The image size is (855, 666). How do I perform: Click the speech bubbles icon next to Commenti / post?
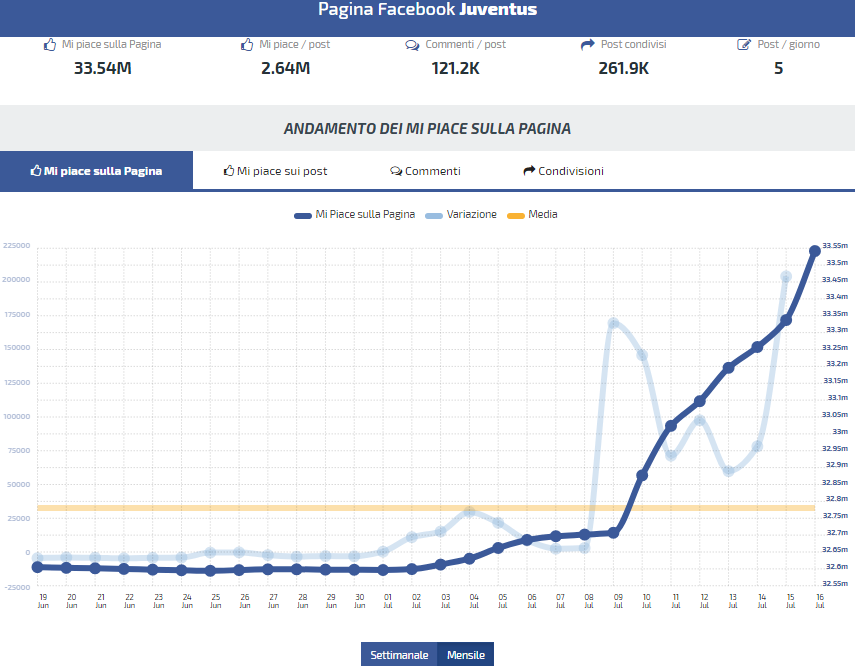click(412, 45)
